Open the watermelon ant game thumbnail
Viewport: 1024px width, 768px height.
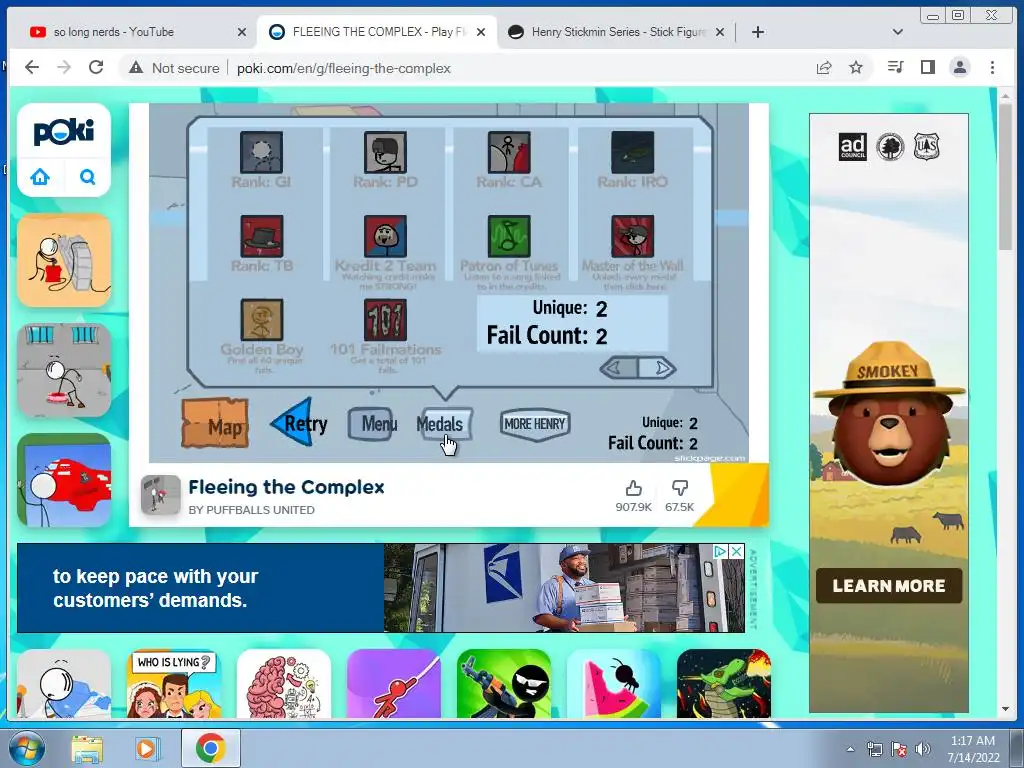click(614, 683)
